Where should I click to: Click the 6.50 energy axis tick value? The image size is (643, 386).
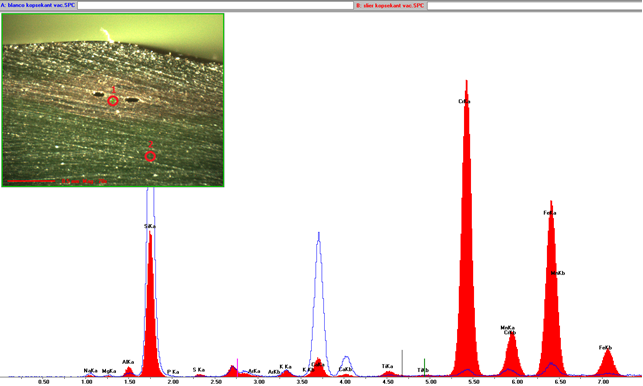[x=560, y=382]
